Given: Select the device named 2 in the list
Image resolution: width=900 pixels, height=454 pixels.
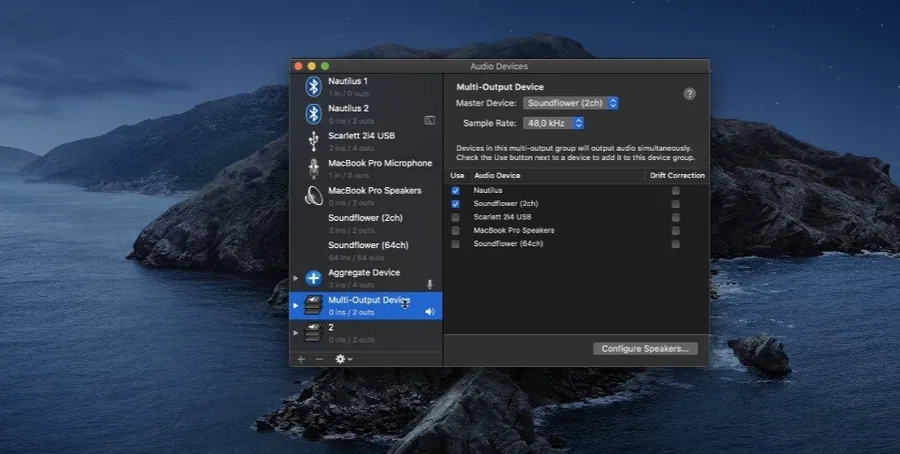Looking at the screenshot, I should 366,333.
